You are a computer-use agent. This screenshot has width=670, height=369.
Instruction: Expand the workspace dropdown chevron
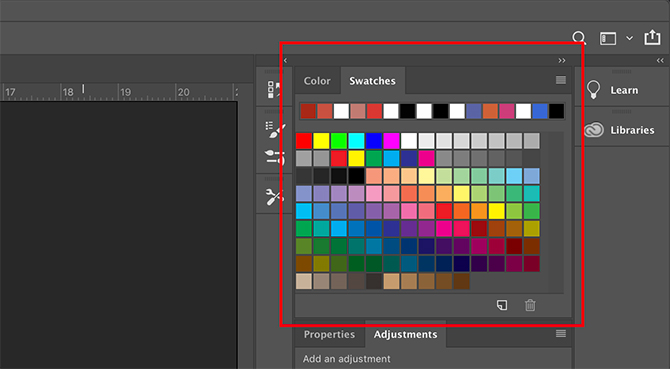(x=629, y=38)
